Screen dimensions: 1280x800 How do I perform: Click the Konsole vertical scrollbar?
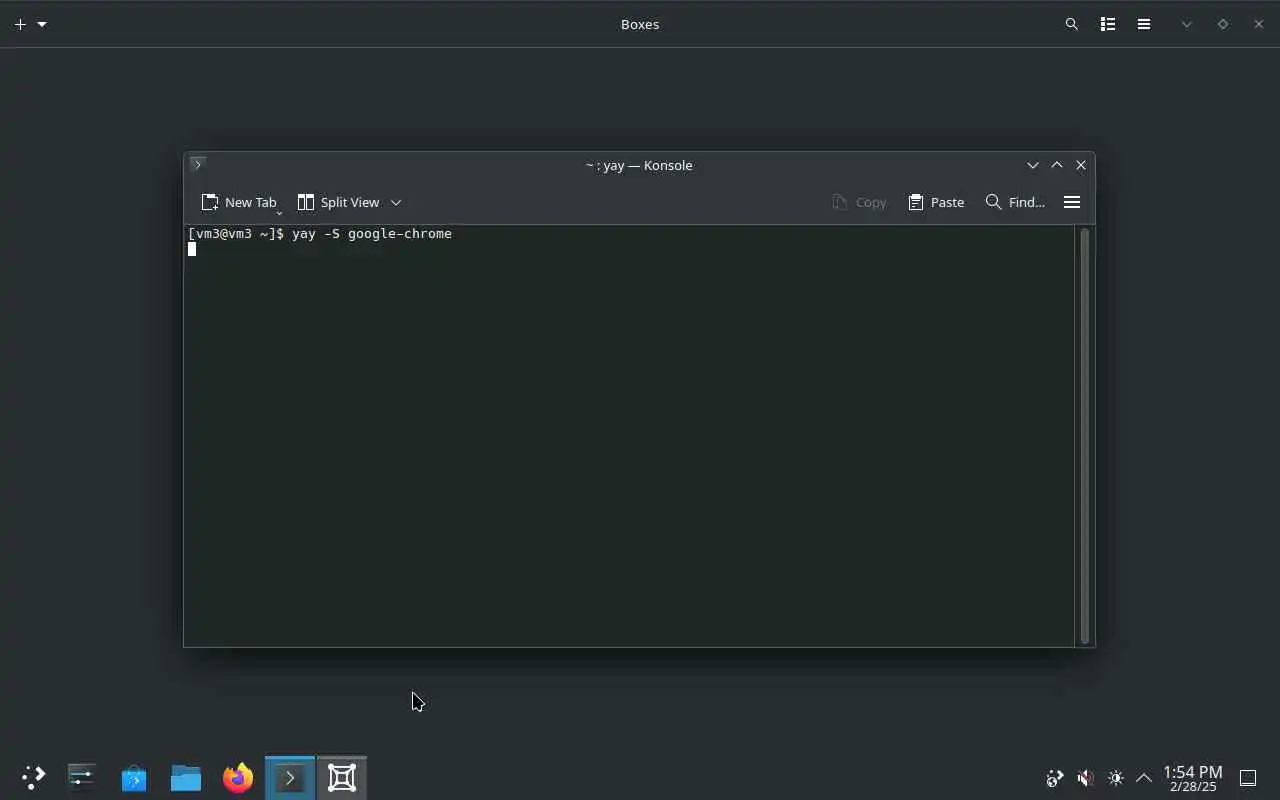(x=1085, y=435)
